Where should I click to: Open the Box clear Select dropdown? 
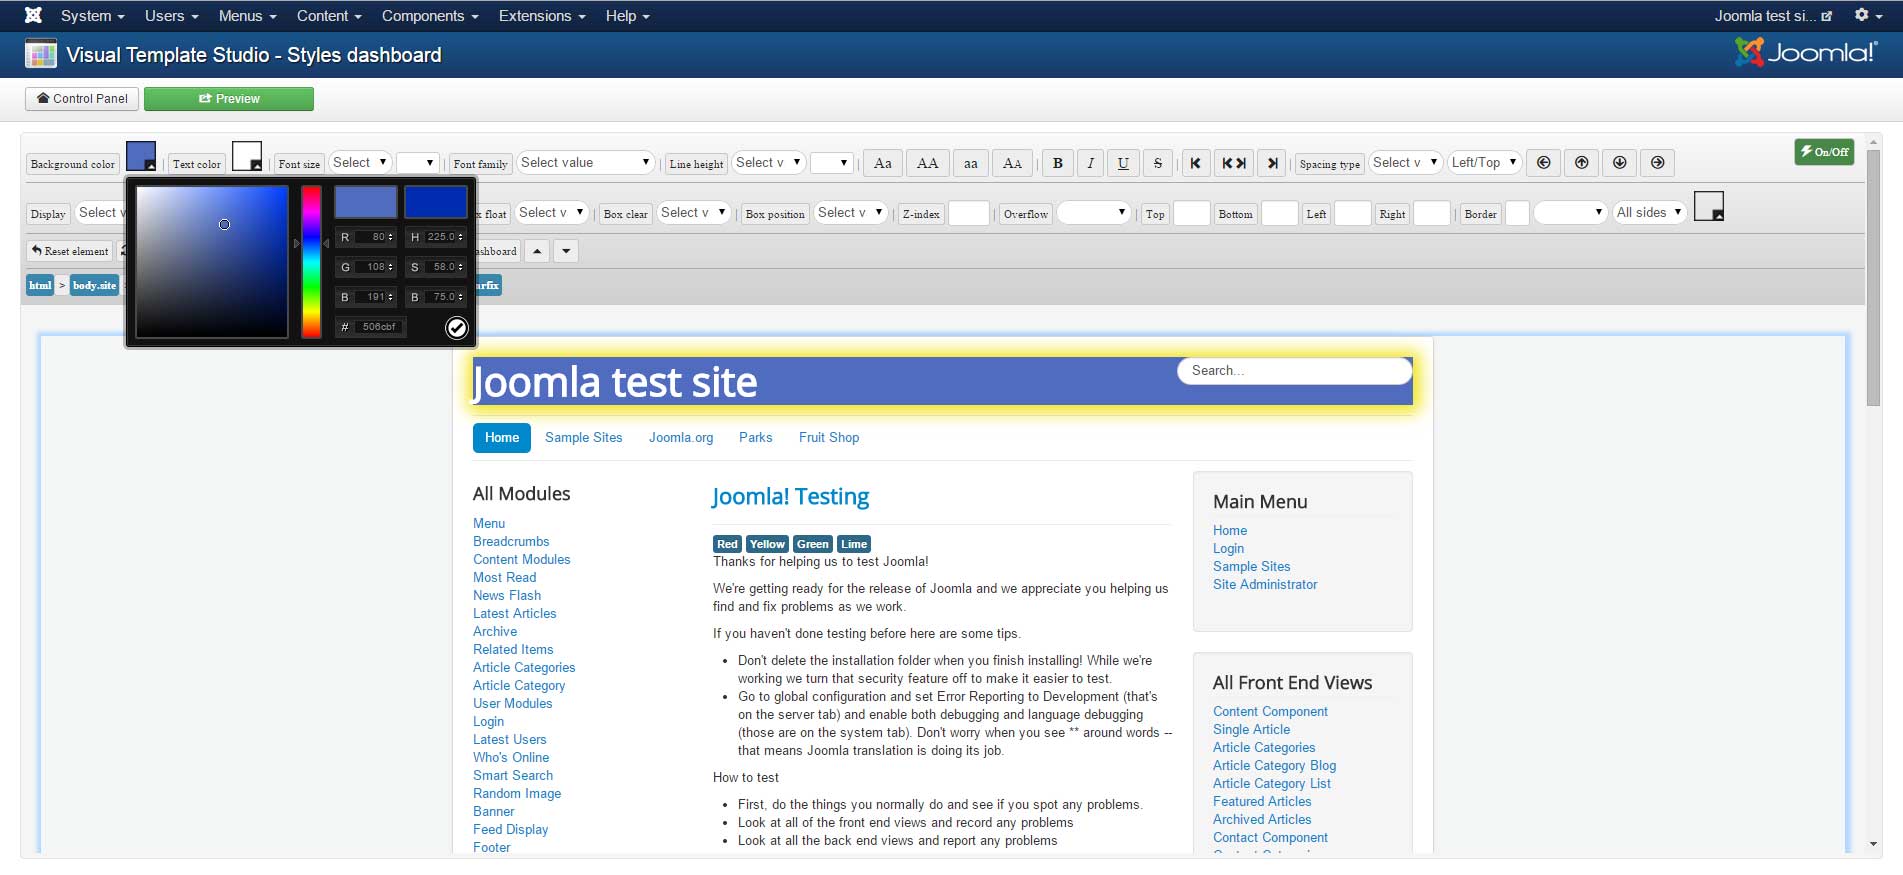tap(693, 212)
